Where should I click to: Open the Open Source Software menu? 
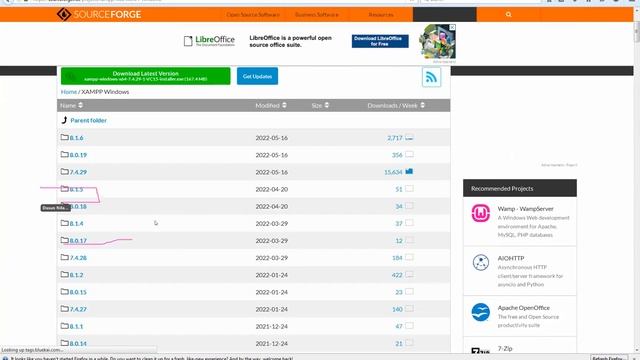click(x=253, y=15)
